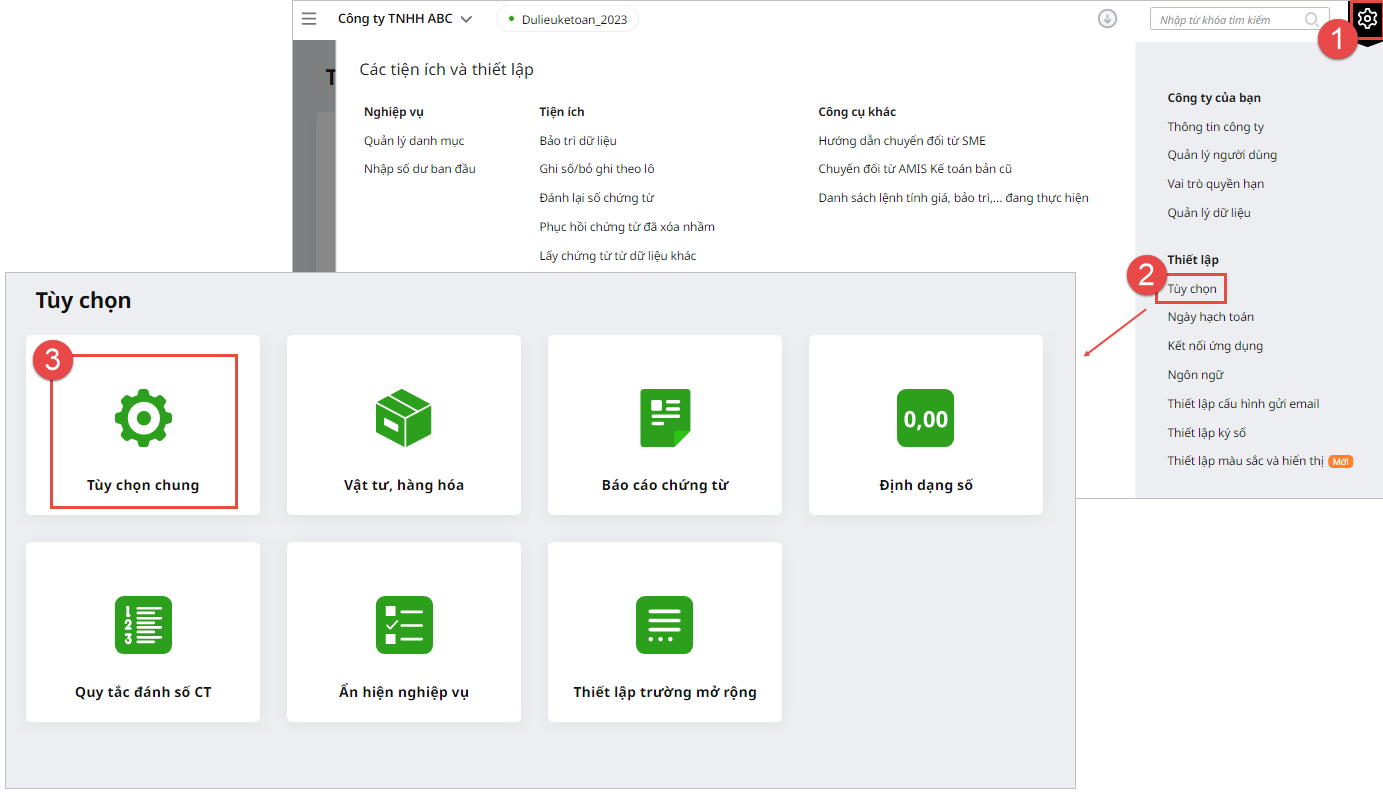1383x800 pixels.
Task: Click the search keyword input field
Action: click(x=1229, y=20)
